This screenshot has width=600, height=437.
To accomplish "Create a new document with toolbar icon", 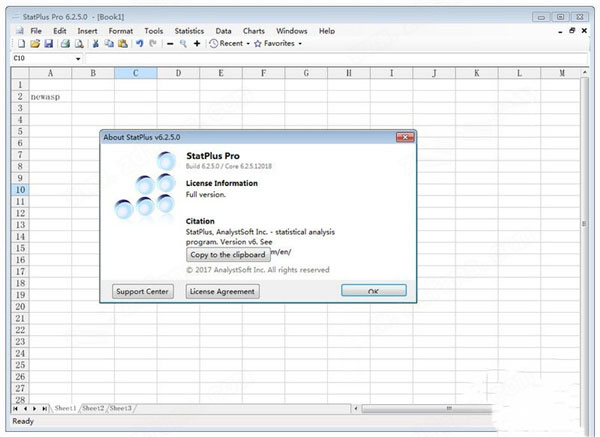I will [22, 44].
